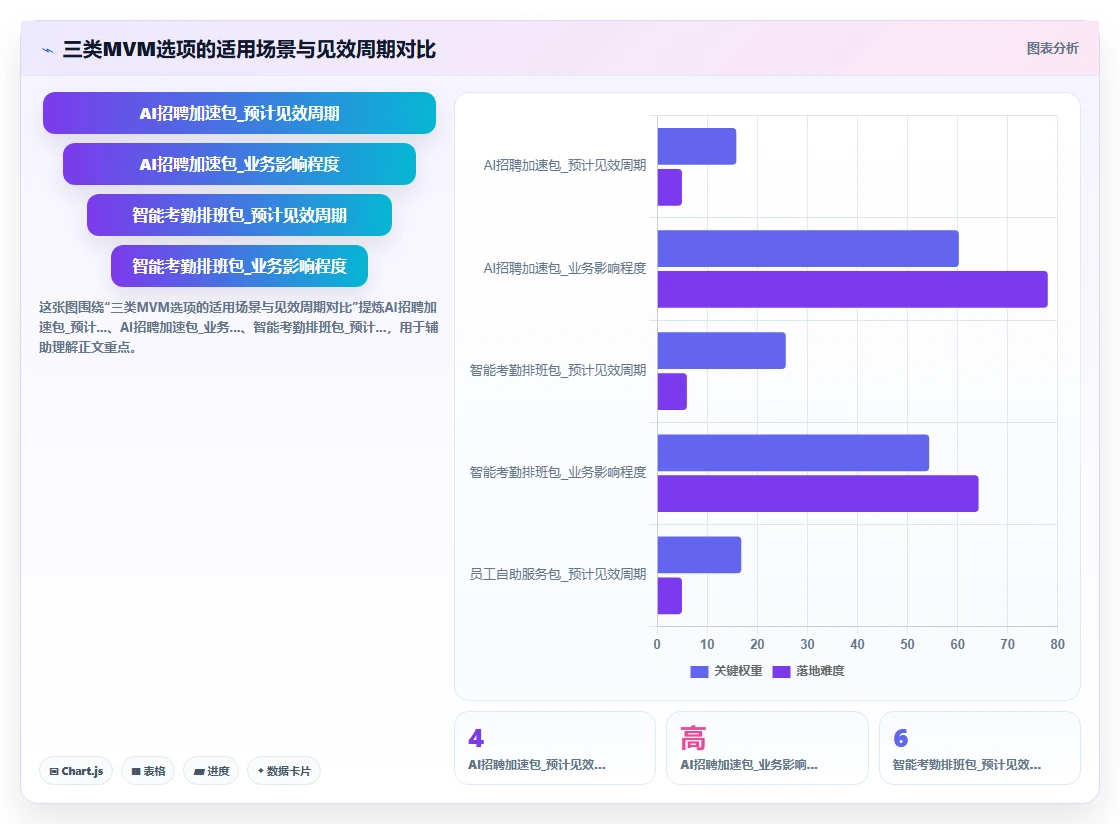Click the 关键权重 legend label text
Screen dimensions: 1120x824
[739, 671]
